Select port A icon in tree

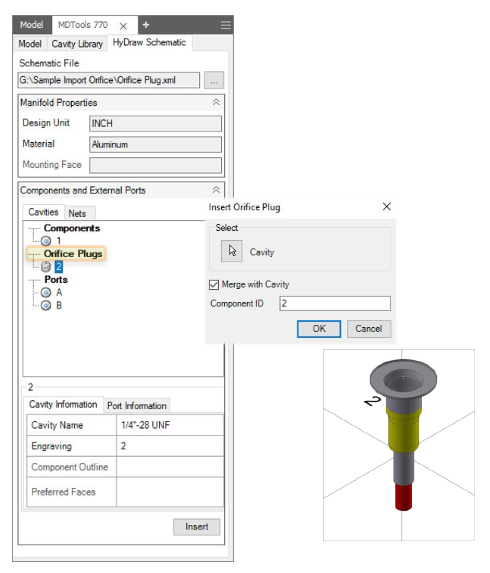point(46,293)
